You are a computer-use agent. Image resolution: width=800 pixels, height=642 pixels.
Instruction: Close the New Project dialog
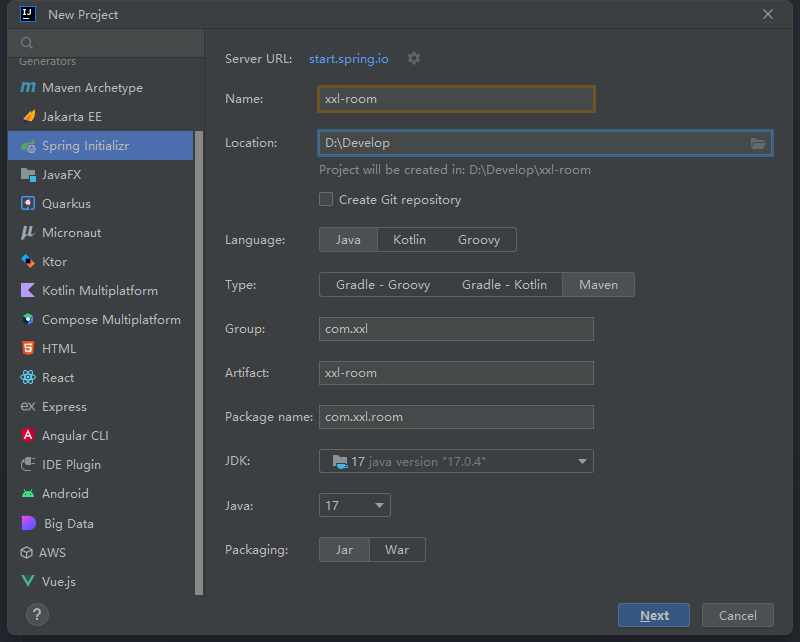pyautogui.click(x=768, y=14)
